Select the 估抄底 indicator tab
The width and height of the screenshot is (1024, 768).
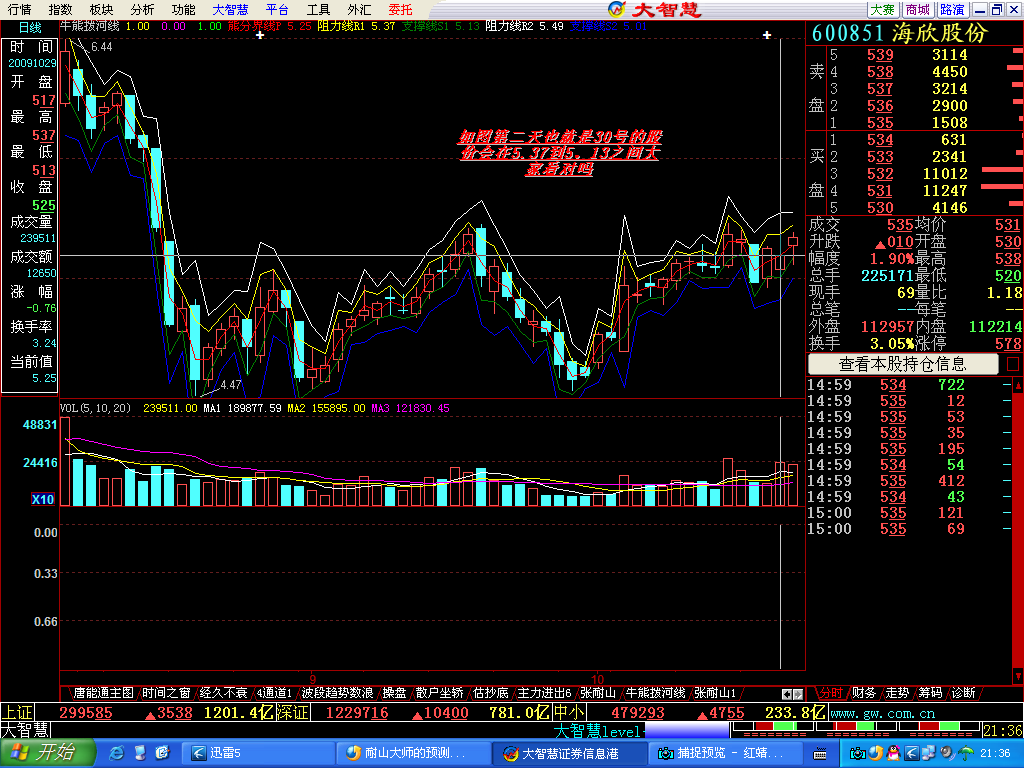(490, 693)
